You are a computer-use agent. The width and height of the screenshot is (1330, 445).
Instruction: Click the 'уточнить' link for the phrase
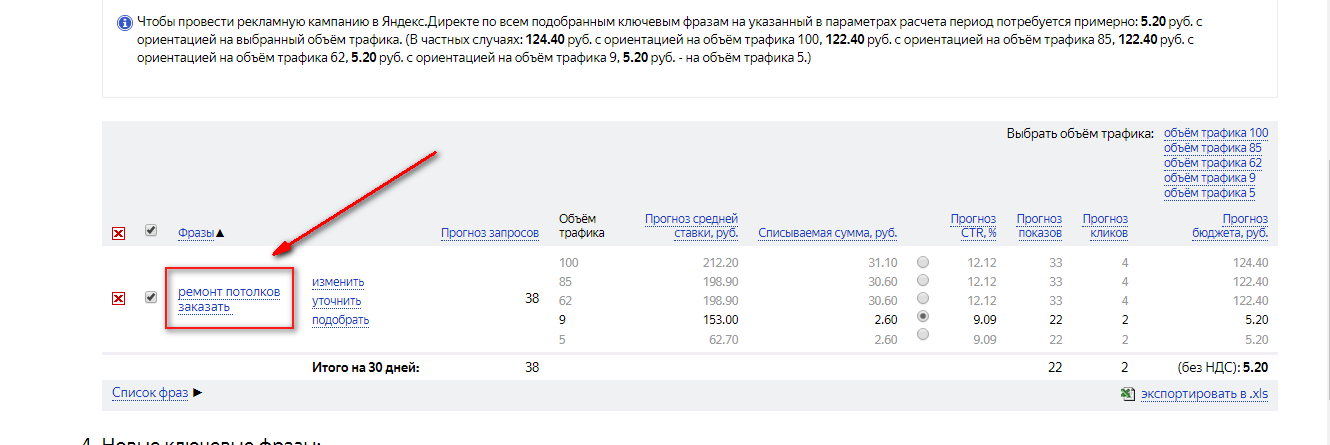(x=336, y=301)
